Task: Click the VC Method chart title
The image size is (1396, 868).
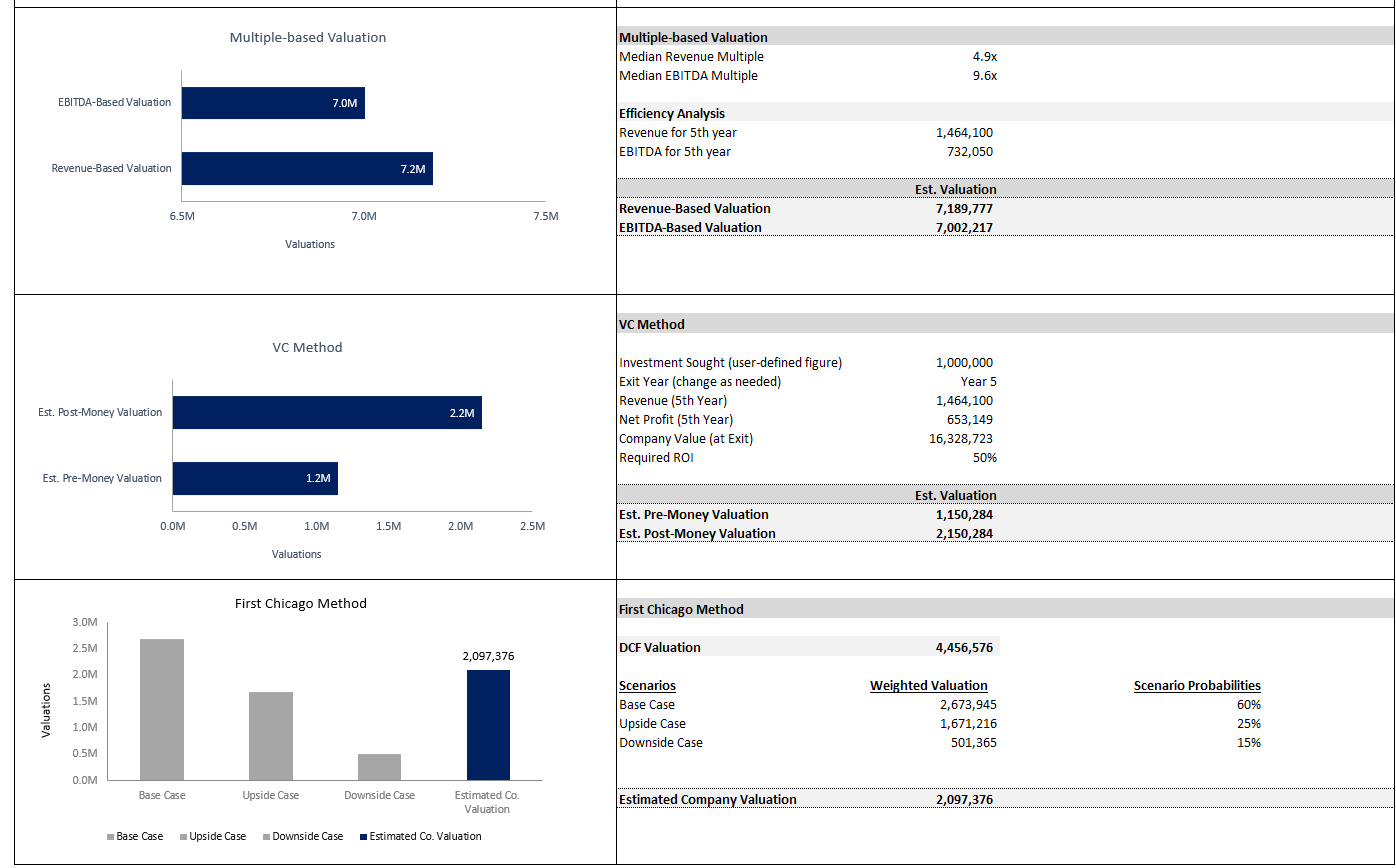Action: 307,348
